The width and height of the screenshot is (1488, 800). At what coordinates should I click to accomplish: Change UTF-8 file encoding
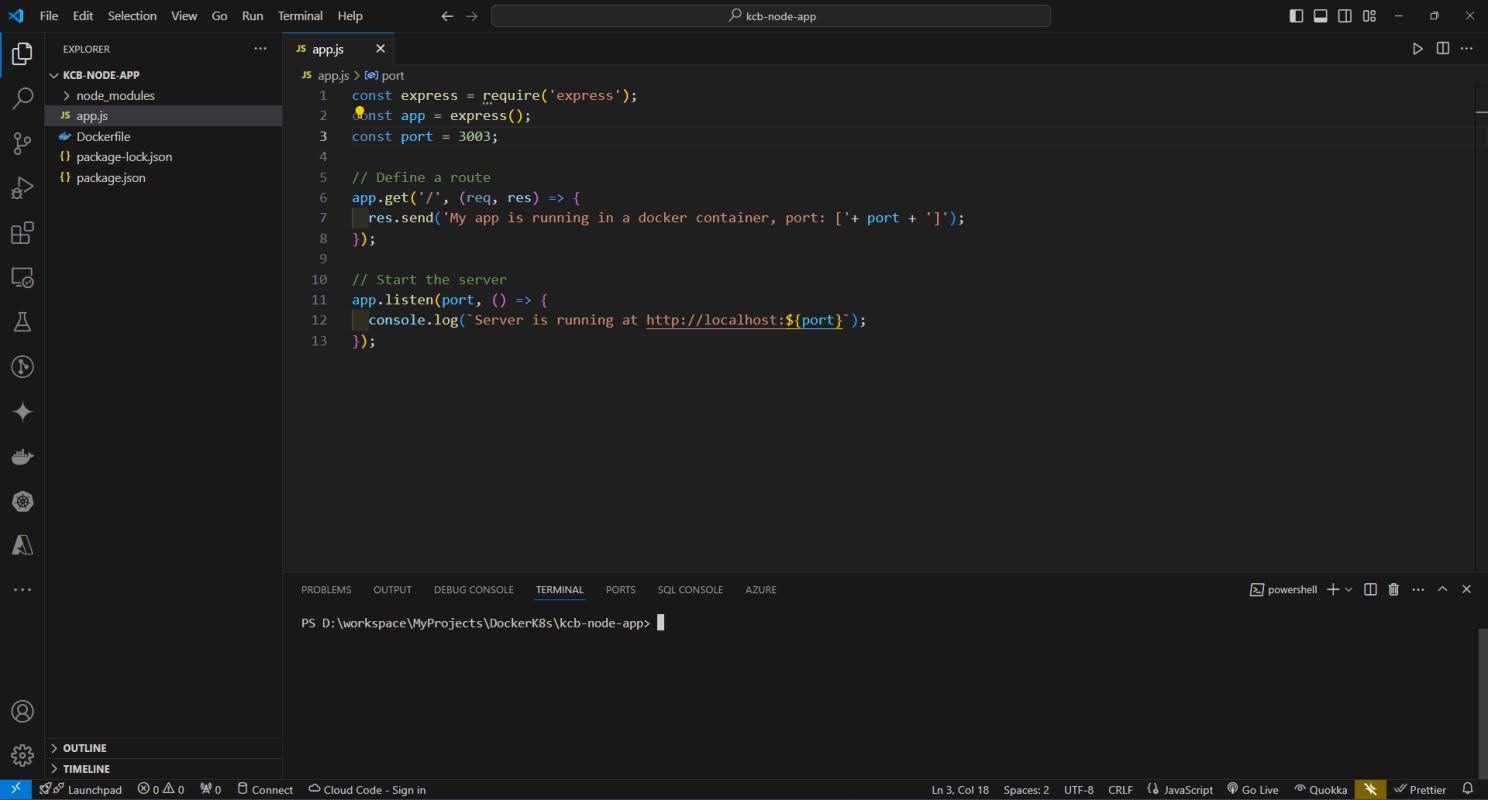pos(1078,790)
